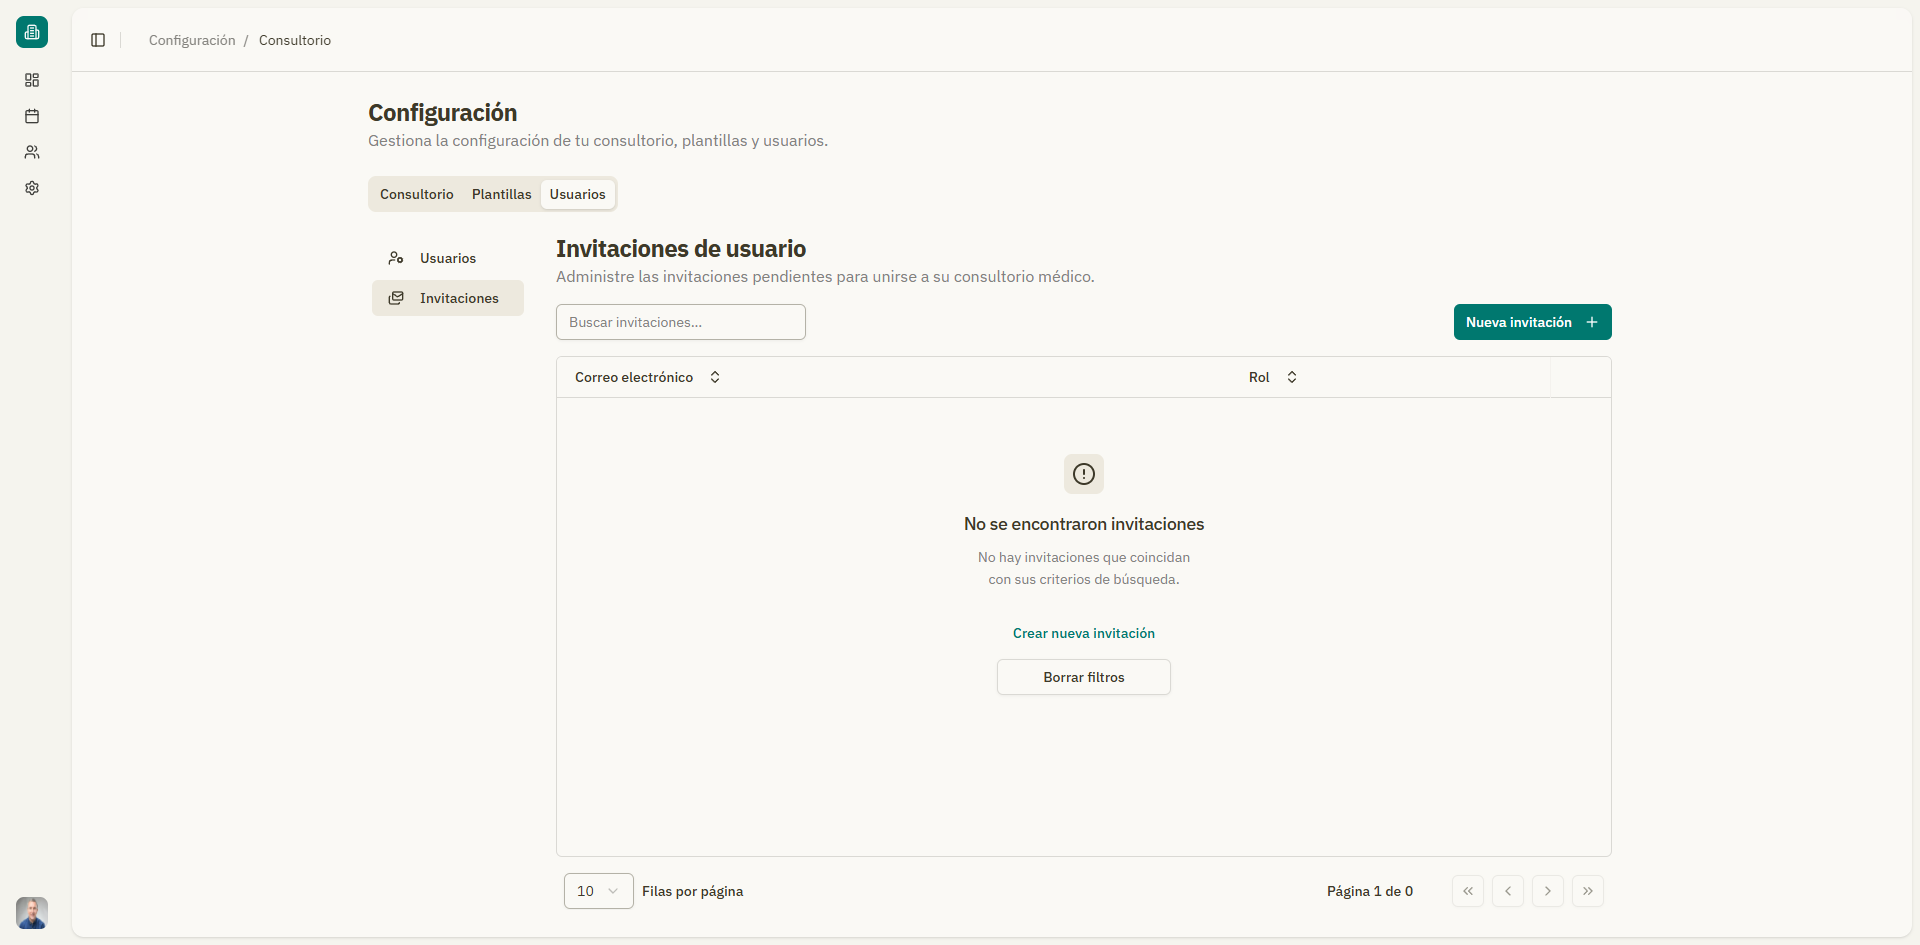Viewport: 1920px width, 945px height.
Task: Go to the next page with the chevron
Action: pyautogui.click(x=1547, y=890)
